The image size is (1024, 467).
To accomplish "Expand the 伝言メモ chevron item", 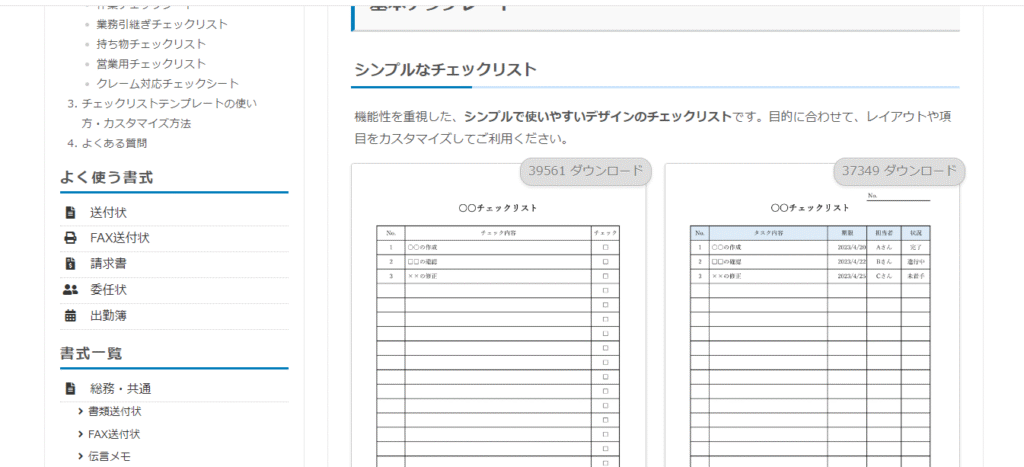I will point(80,457).
